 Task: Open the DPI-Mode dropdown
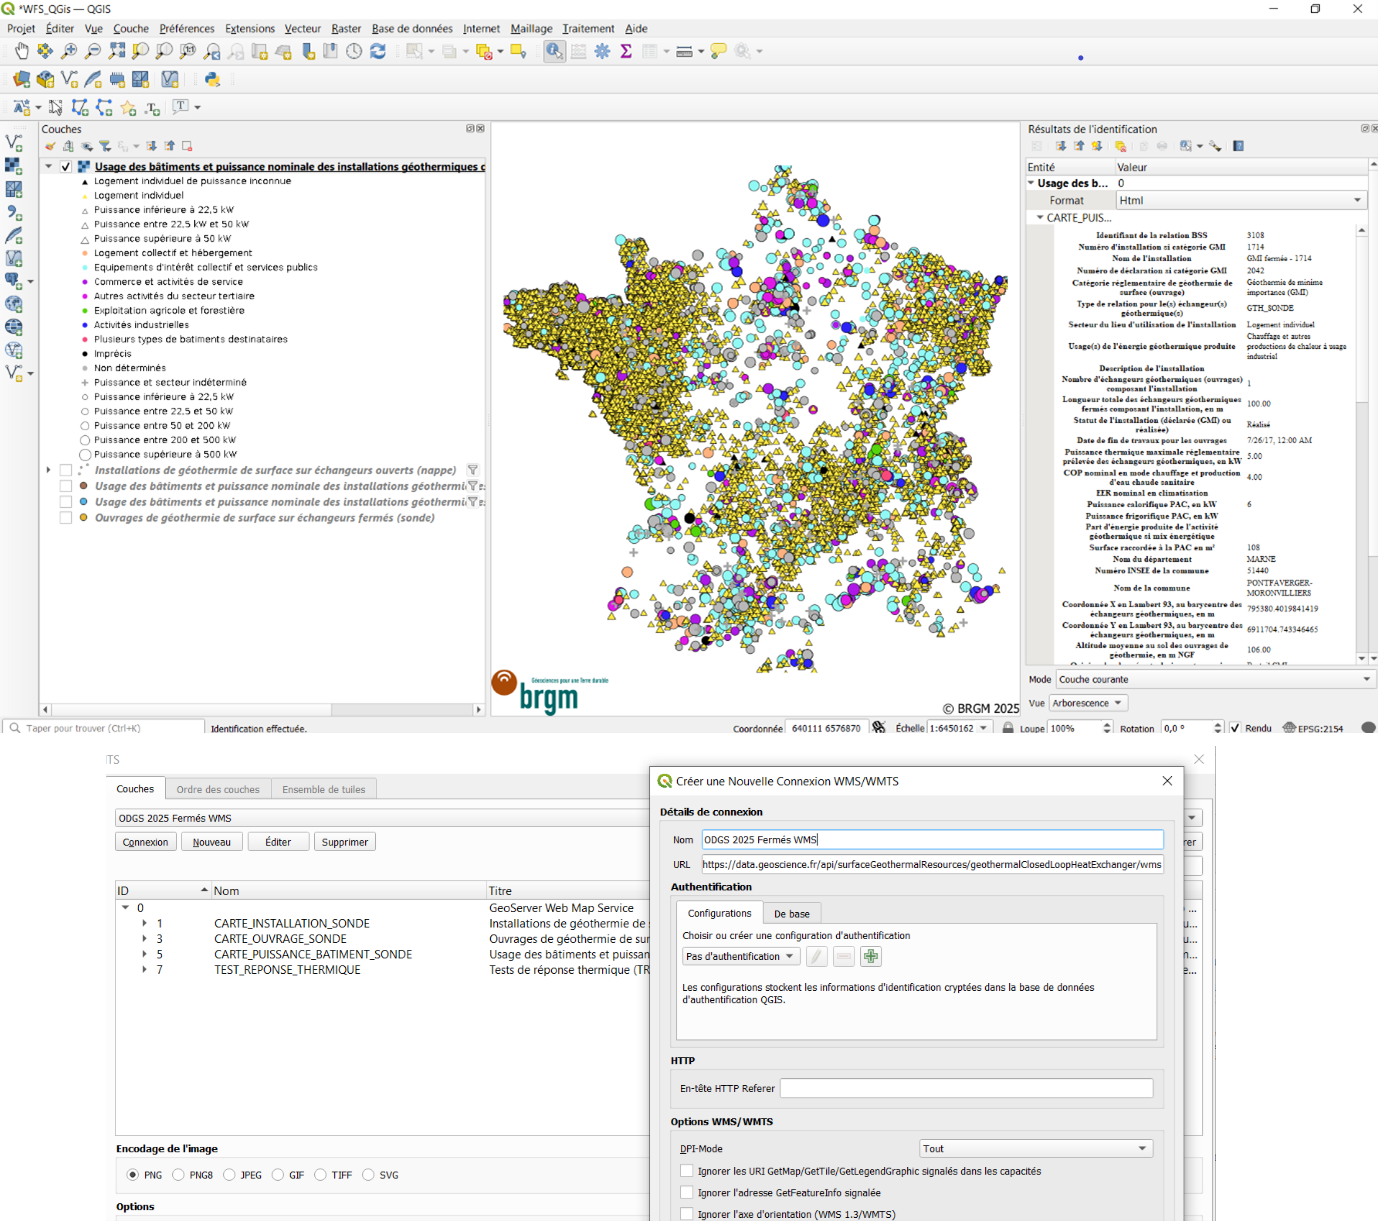click(1035, 1148)
